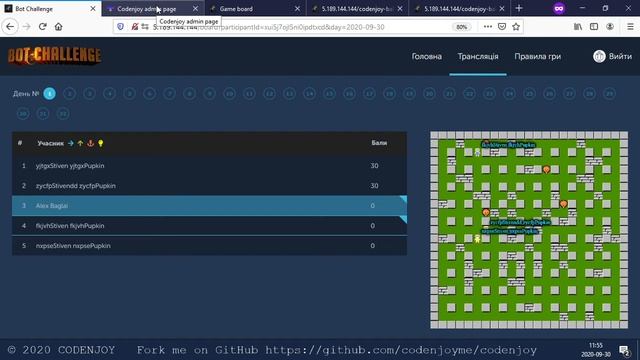The width and height of the screenshot is (640, 360).
Task: Select participant yjtgxStiven yjtgxPupkin row
Action: pyautogui.click(x=209, y=166)
